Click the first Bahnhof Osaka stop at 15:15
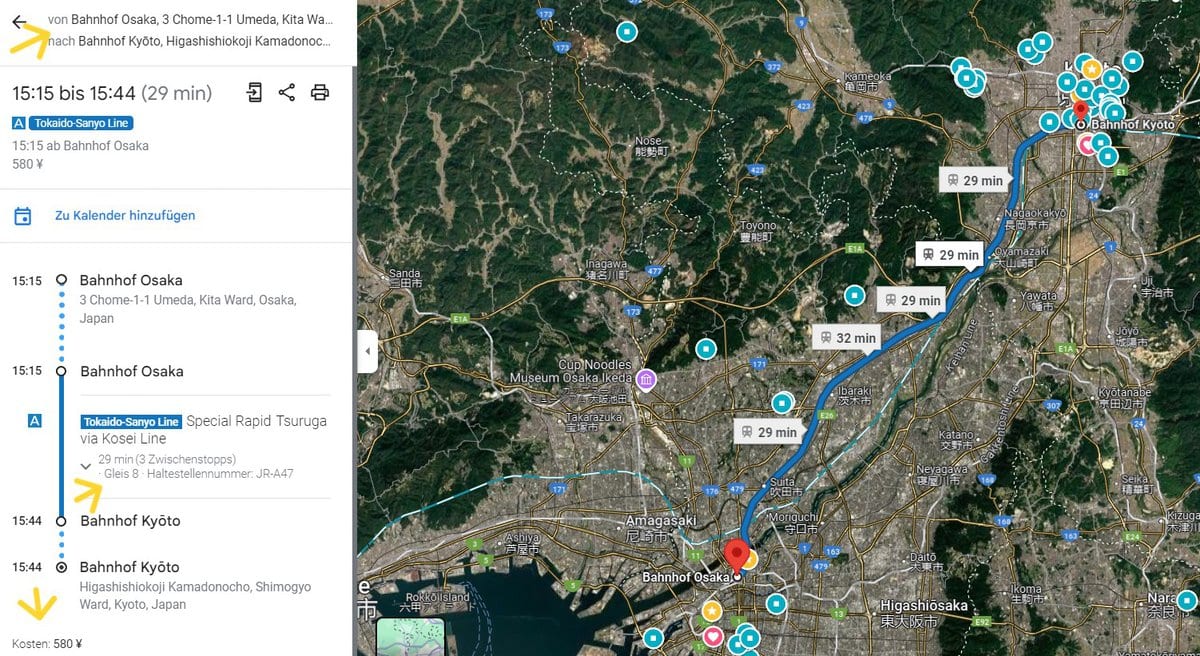Viewport: 1200px width, 656px height. coord(131,280)
